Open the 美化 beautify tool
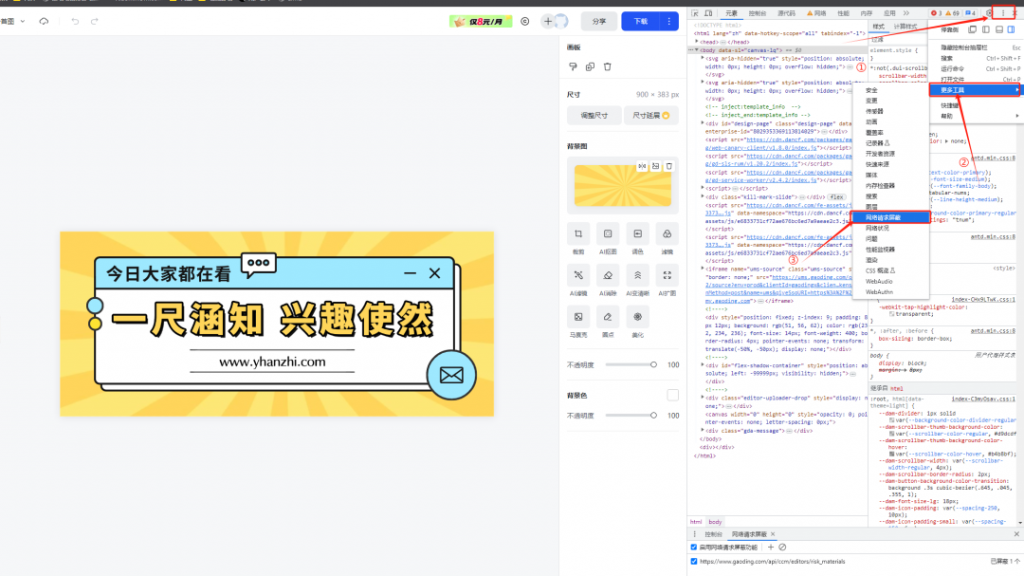1024x576 pixels. 637,317
